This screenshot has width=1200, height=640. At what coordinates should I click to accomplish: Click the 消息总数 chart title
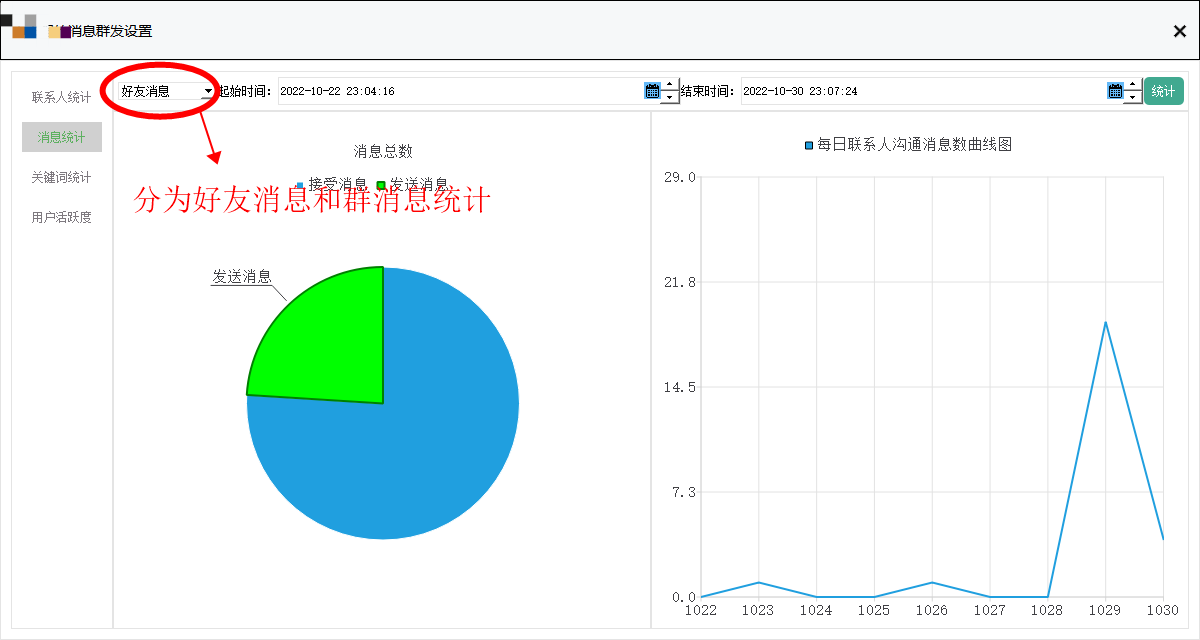(x=383, y=152)
